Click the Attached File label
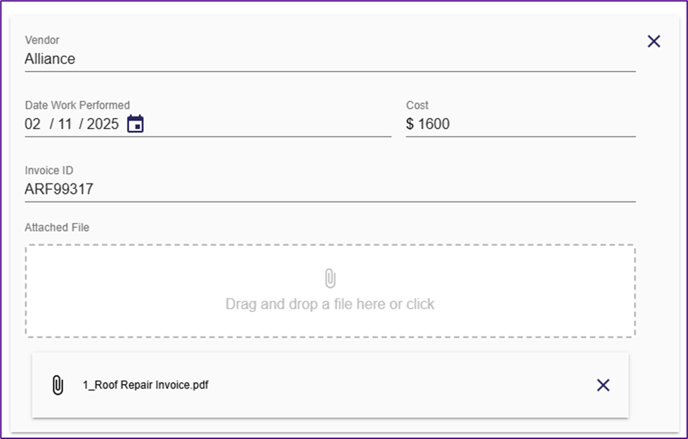This screenshot has width=688, height=439. [57, 227]
